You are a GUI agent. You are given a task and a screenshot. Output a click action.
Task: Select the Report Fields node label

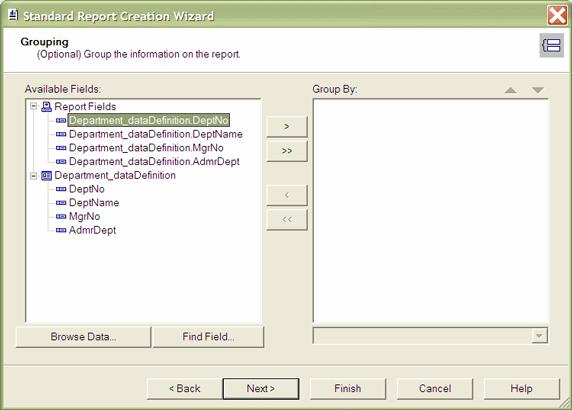pos(85,107)
